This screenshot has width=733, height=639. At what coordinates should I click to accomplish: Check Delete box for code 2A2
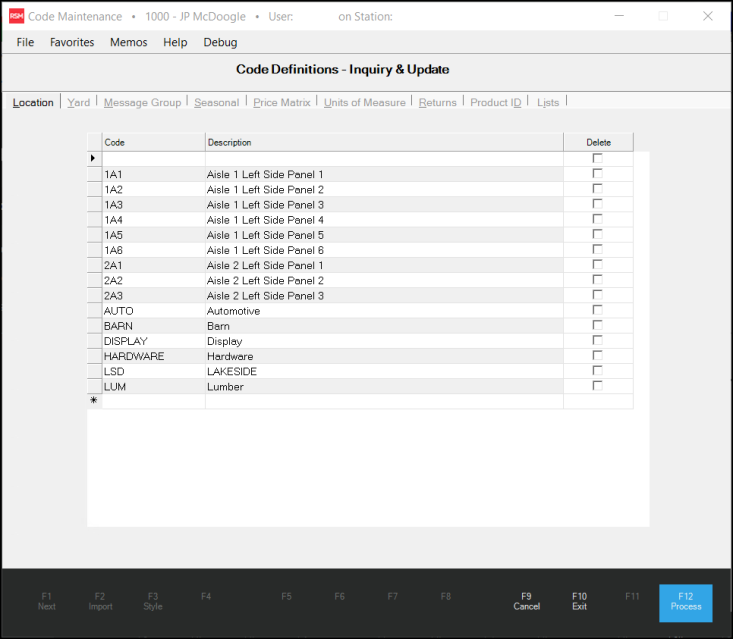[597, 280]
